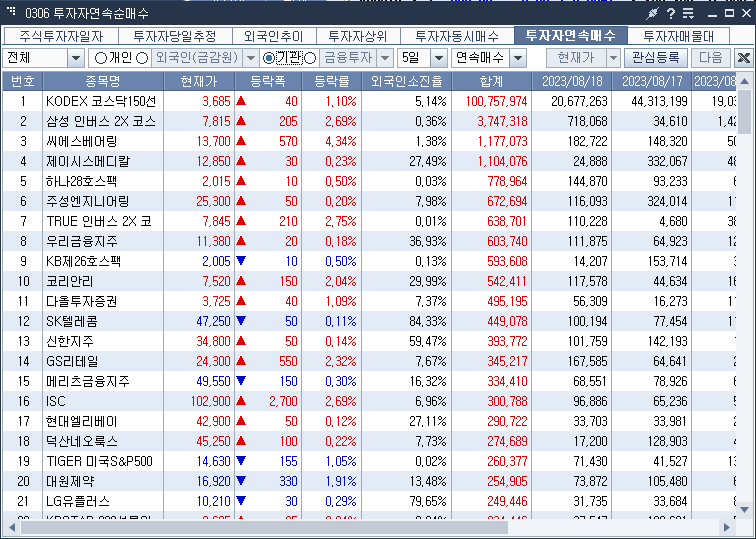Switch to the 투자자매물대 tab

point(678,36)
